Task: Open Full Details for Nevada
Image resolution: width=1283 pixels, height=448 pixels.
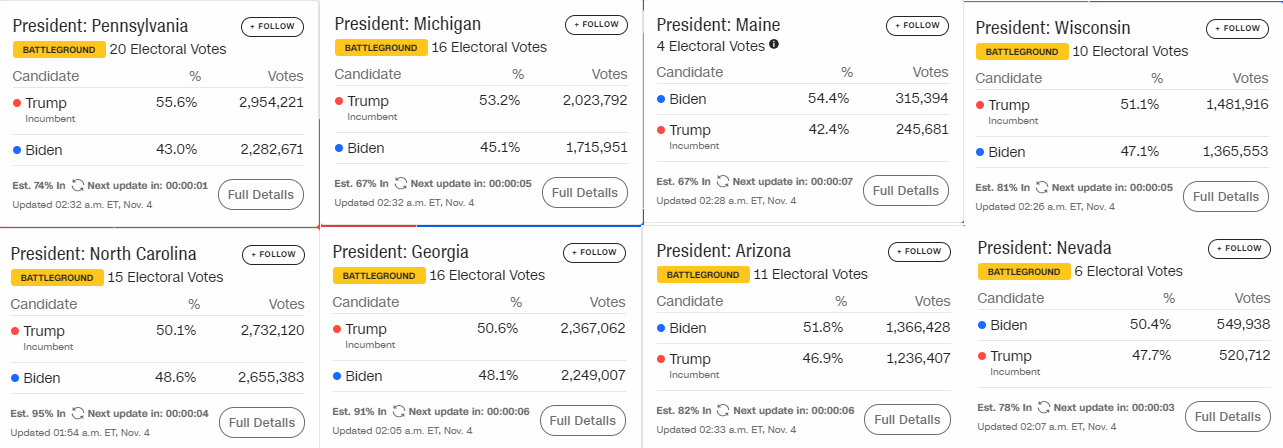Action: click(1228, 417)
